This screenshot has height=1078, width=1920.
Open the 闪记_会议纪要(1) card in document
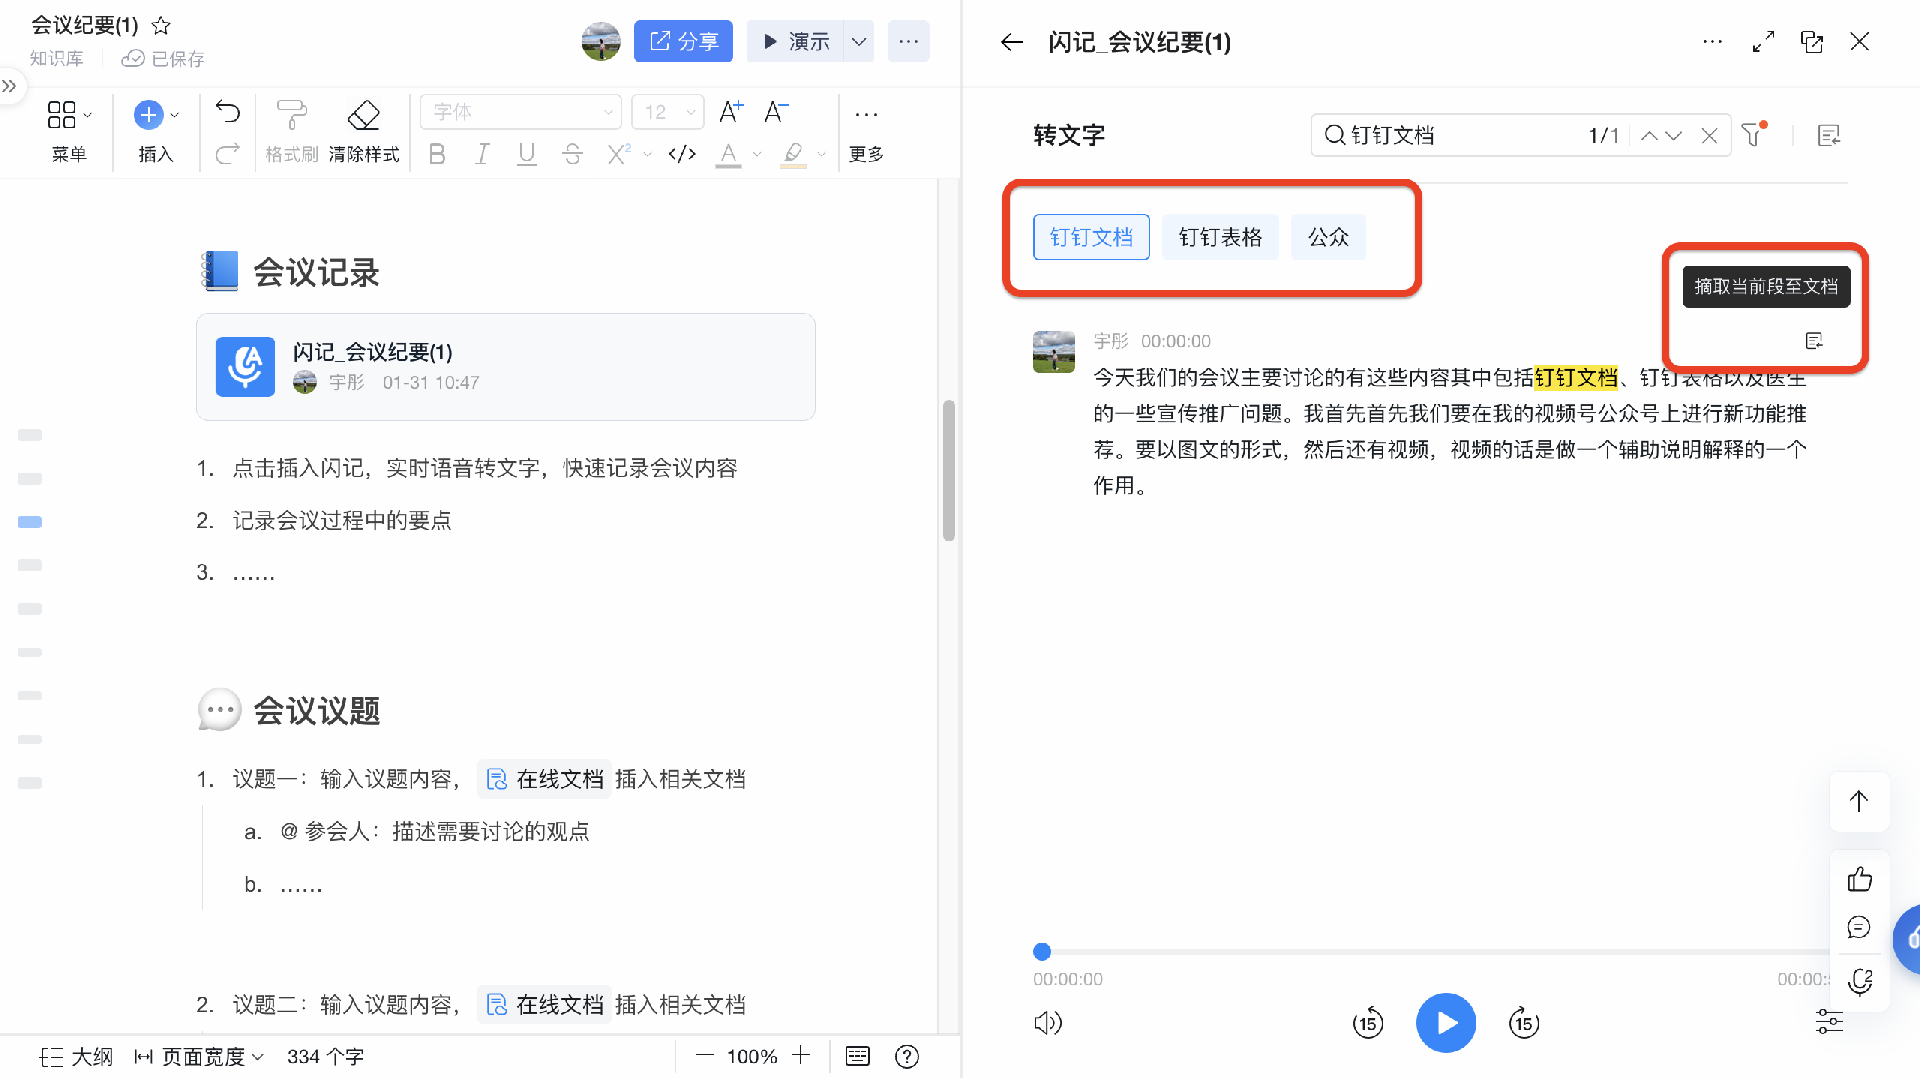click(506, 367)
